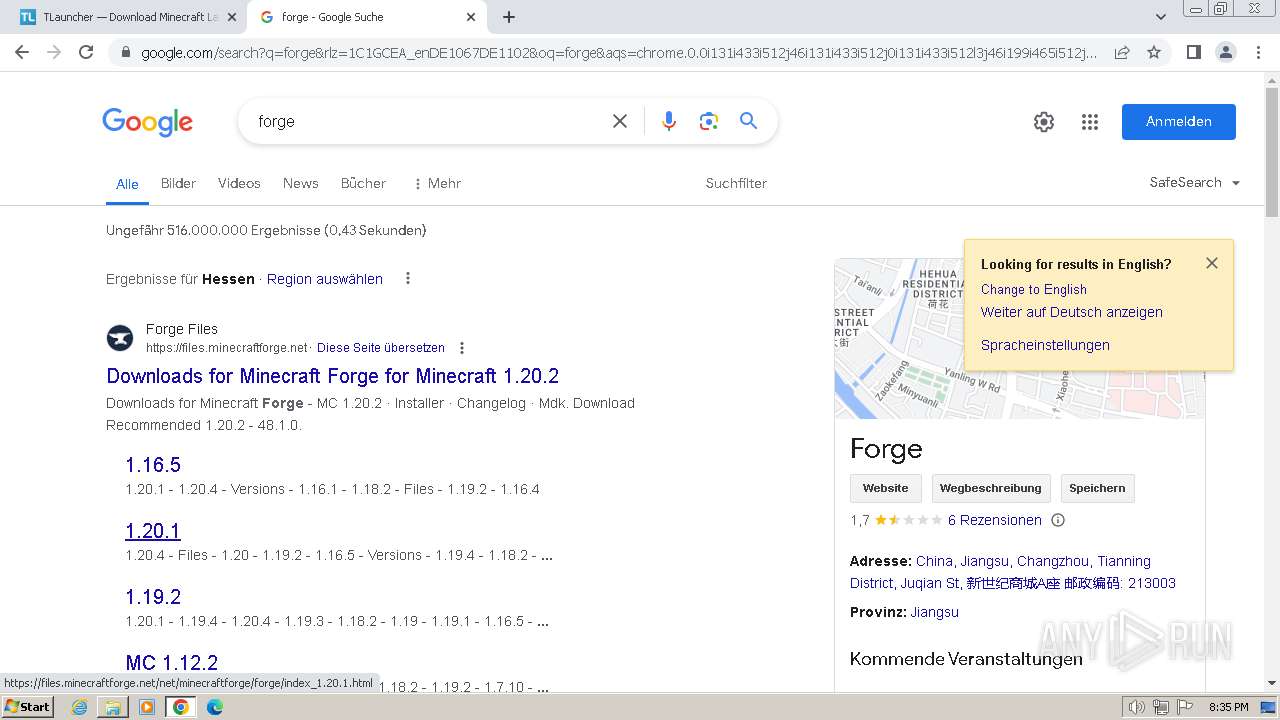Open Suchfilter options
This screenshot has height=720, width=1280.
[x=736, y=183]
